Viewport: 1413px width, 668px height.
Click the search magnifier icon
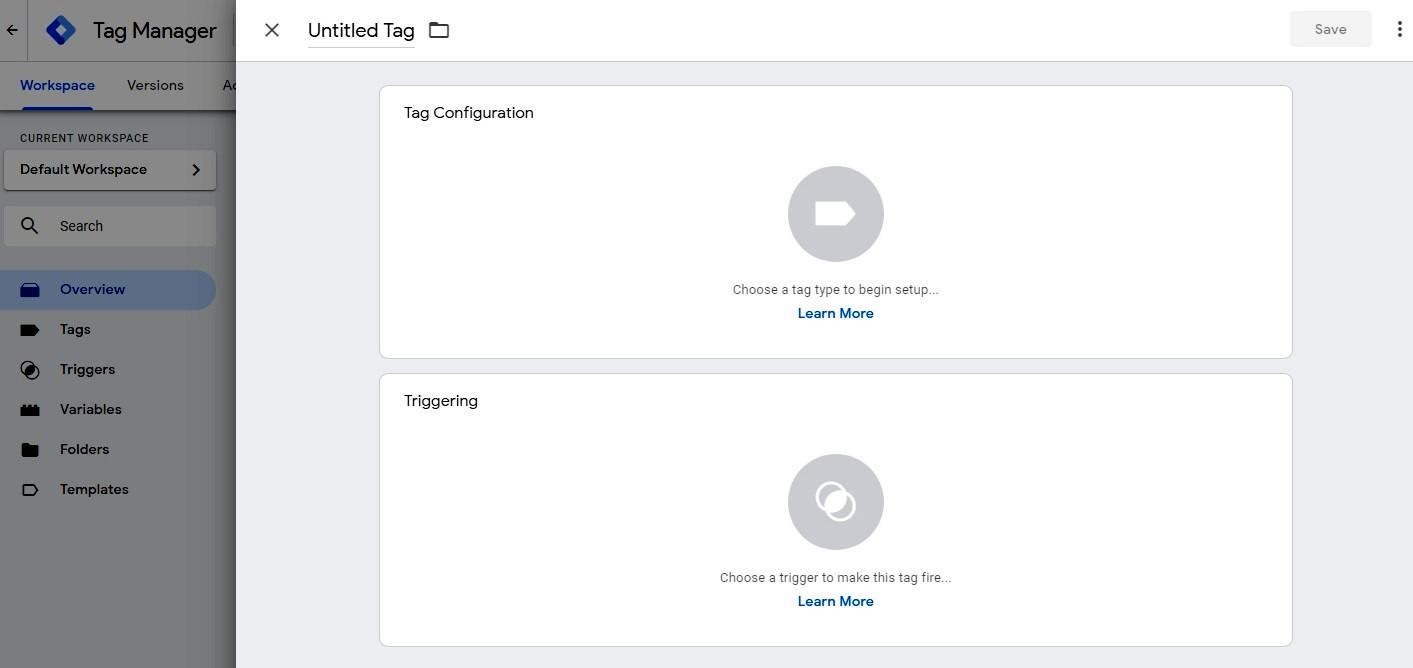(x=30, y=225)
